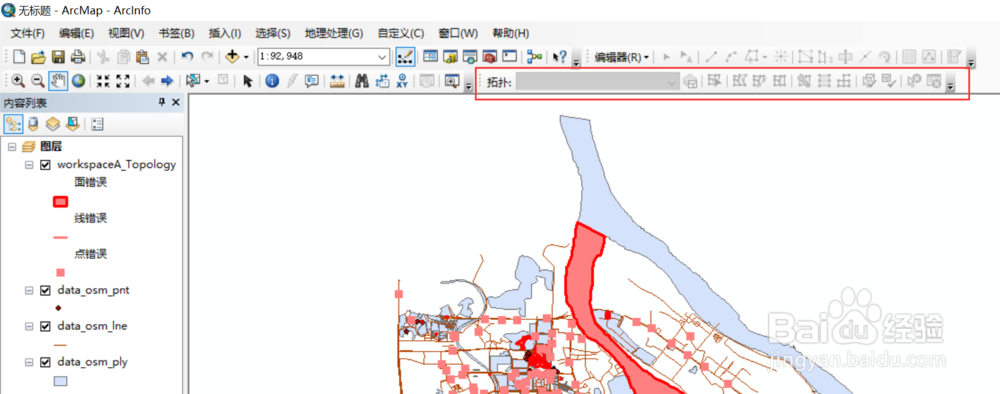
Task: Click the Go To XY tool
Action: (402, 81)
